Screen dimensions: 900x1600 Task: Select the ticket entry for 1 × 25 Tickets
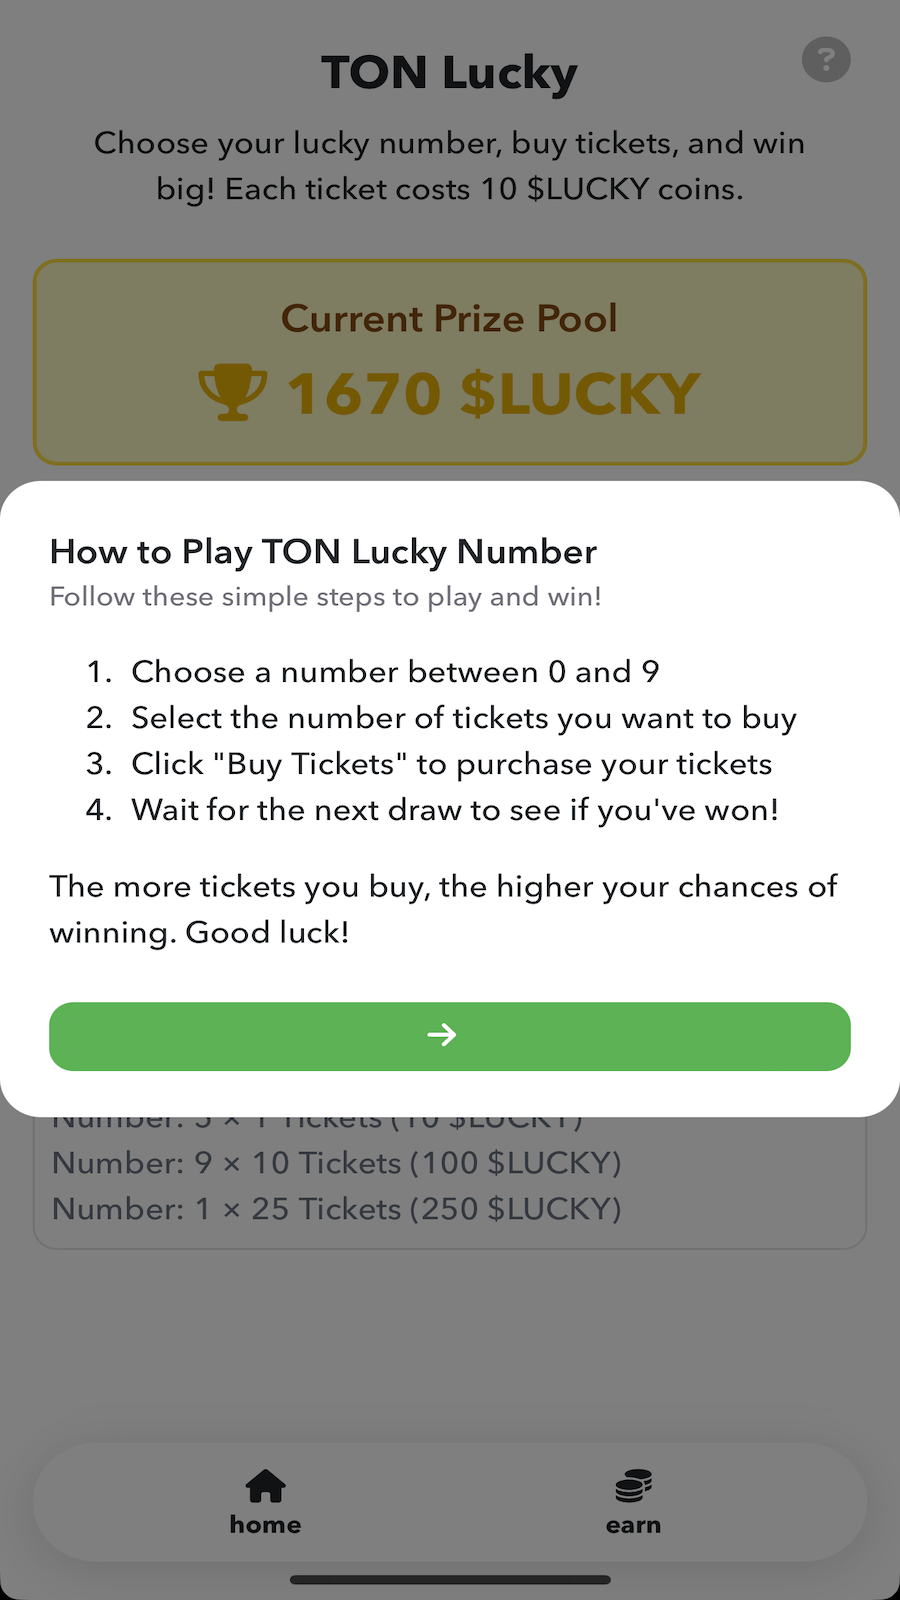point(336,1209)
